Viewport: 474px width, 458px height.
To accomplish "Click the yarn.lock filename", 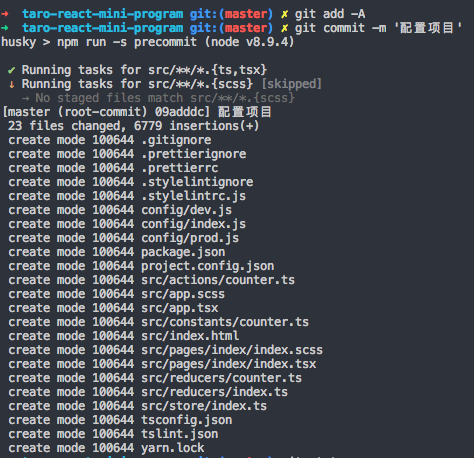I will tap(173, 448).
